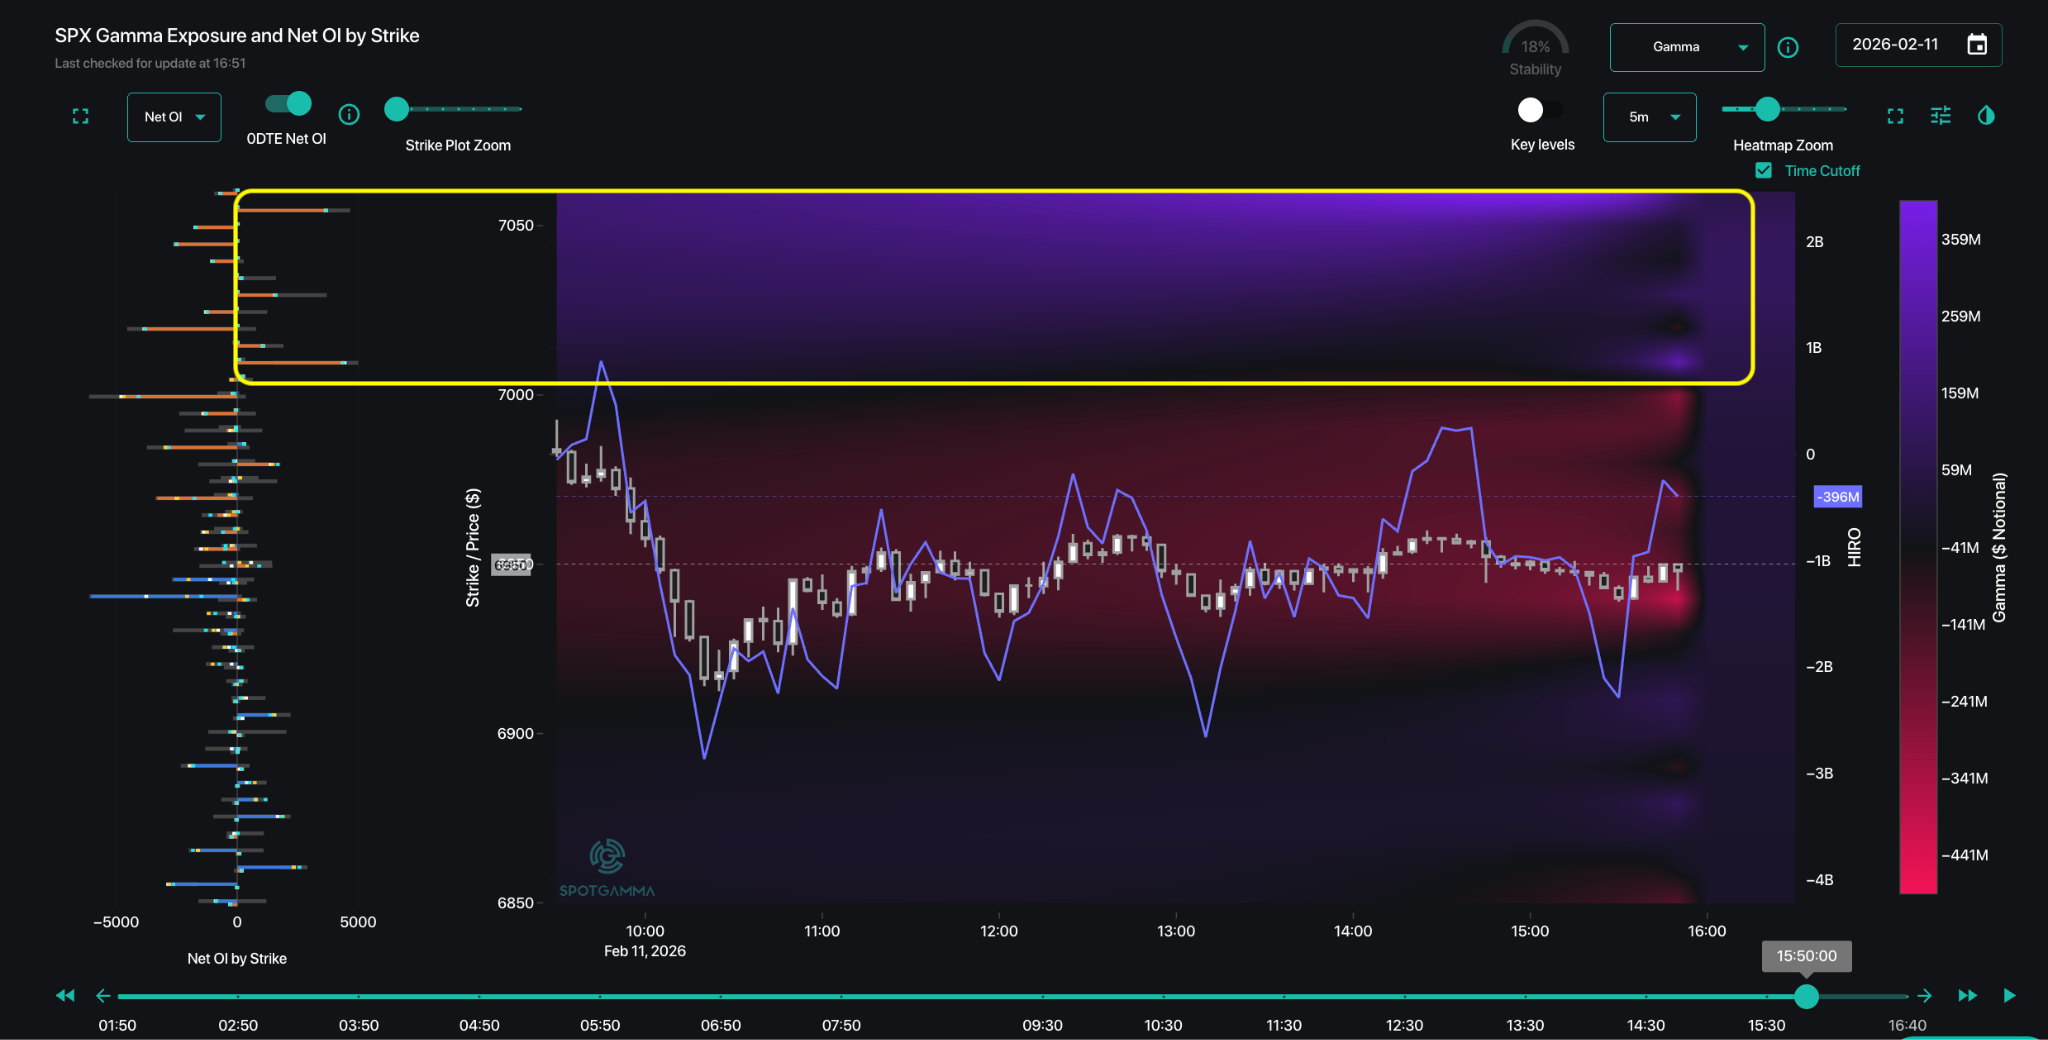
Task: Toggle the Key levels switch
Action: coord(1540,110)
